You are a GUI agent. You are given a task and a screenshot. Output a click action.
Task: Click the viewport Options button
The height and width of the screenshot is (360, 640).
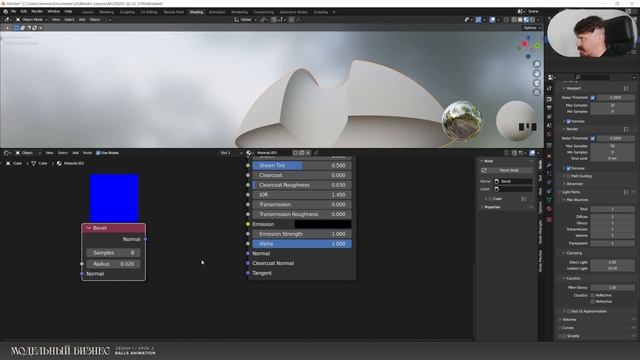[x=531, y=28]
